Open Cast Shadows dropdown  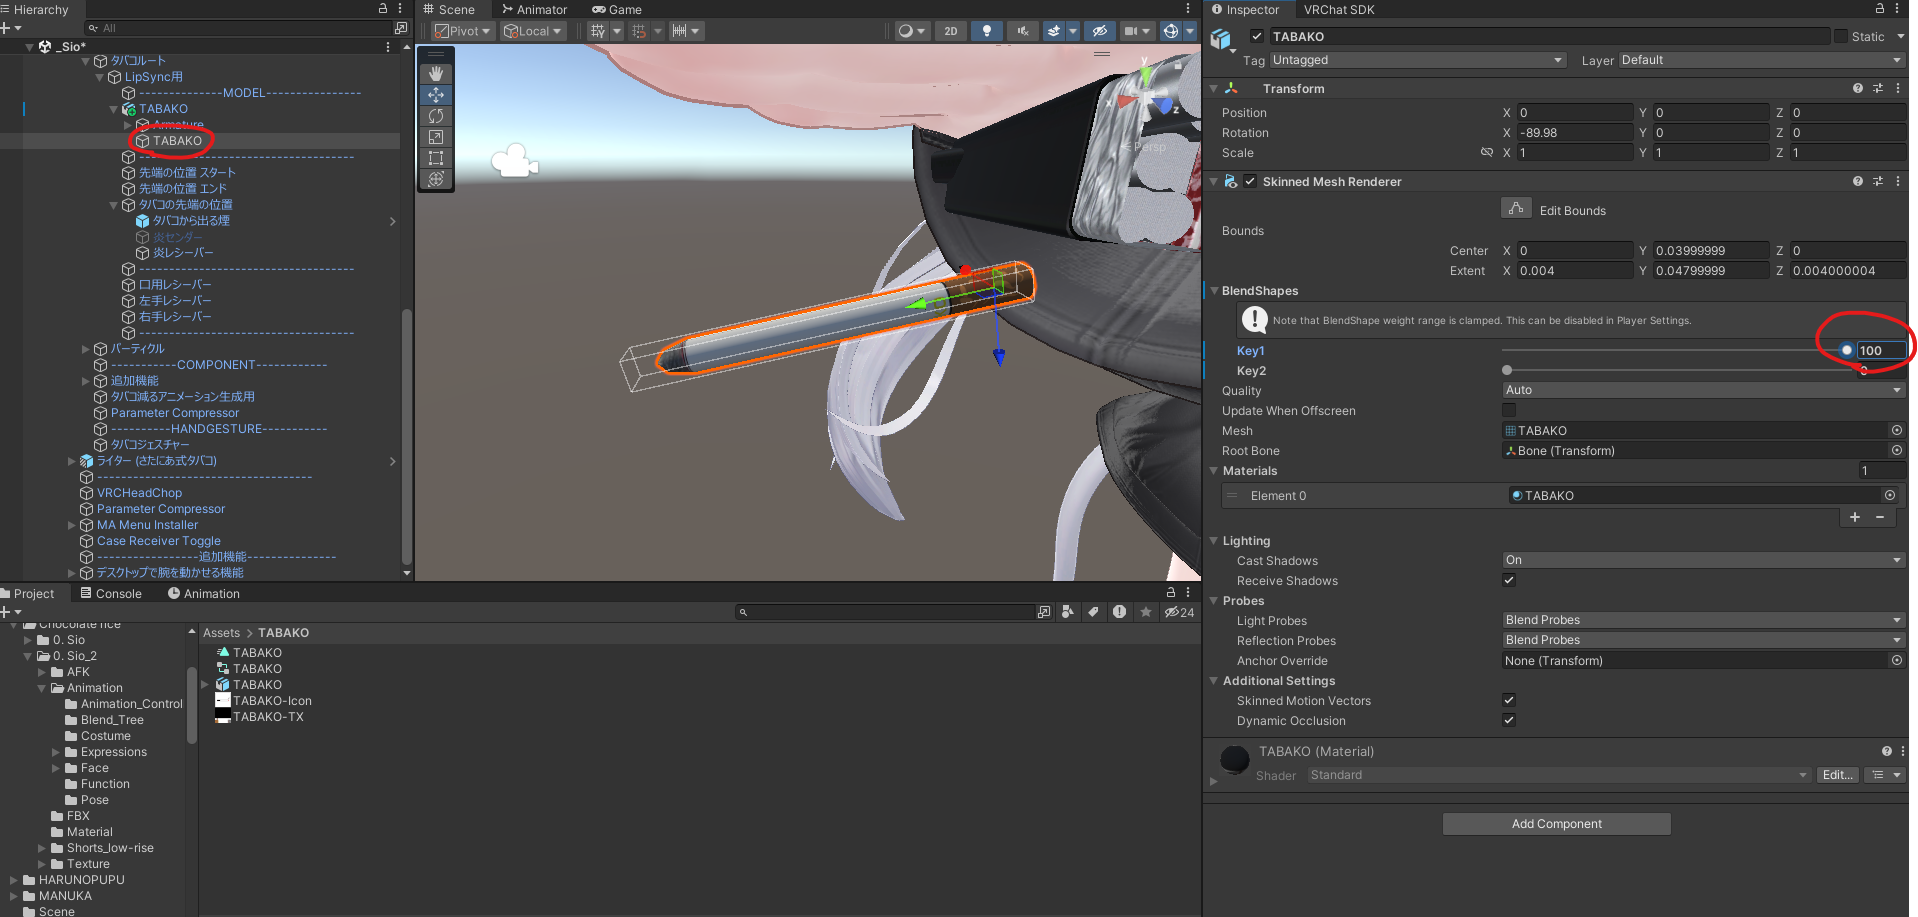1703,560
